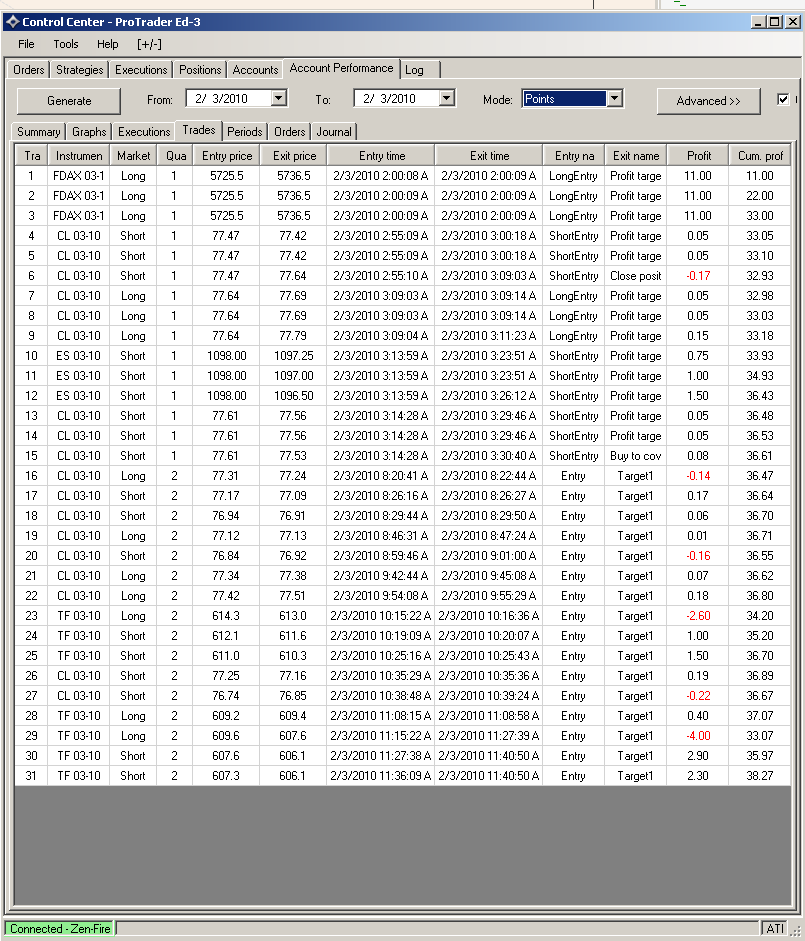Click cumulative profit 36.89 in trade 26
The image size is (805, 941).
tap(759, 676)
